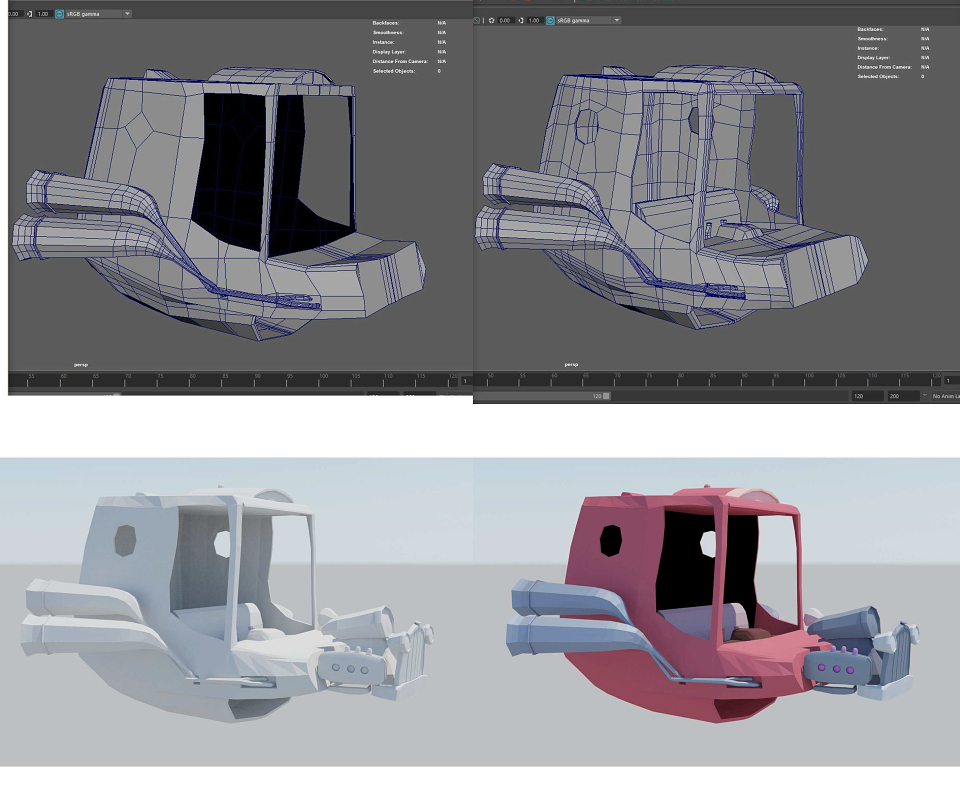Click the gamma value 1.00 in left viewport
960x808 pixels.
click(43, 13)
